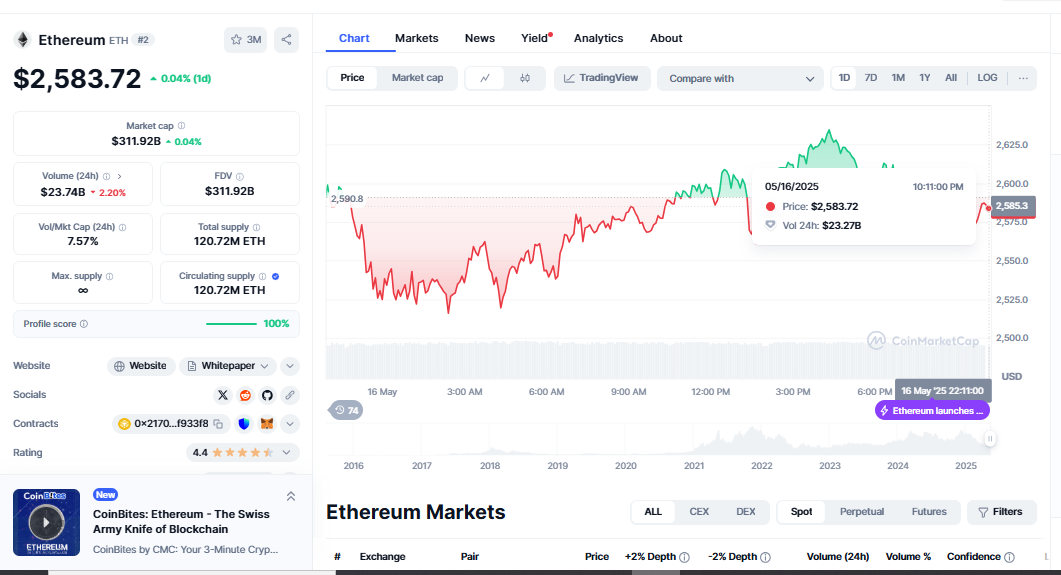This screenshot has height=575, width=1061.
Task: Open the Compare with dropdown
Action: [x=741, y=78]
